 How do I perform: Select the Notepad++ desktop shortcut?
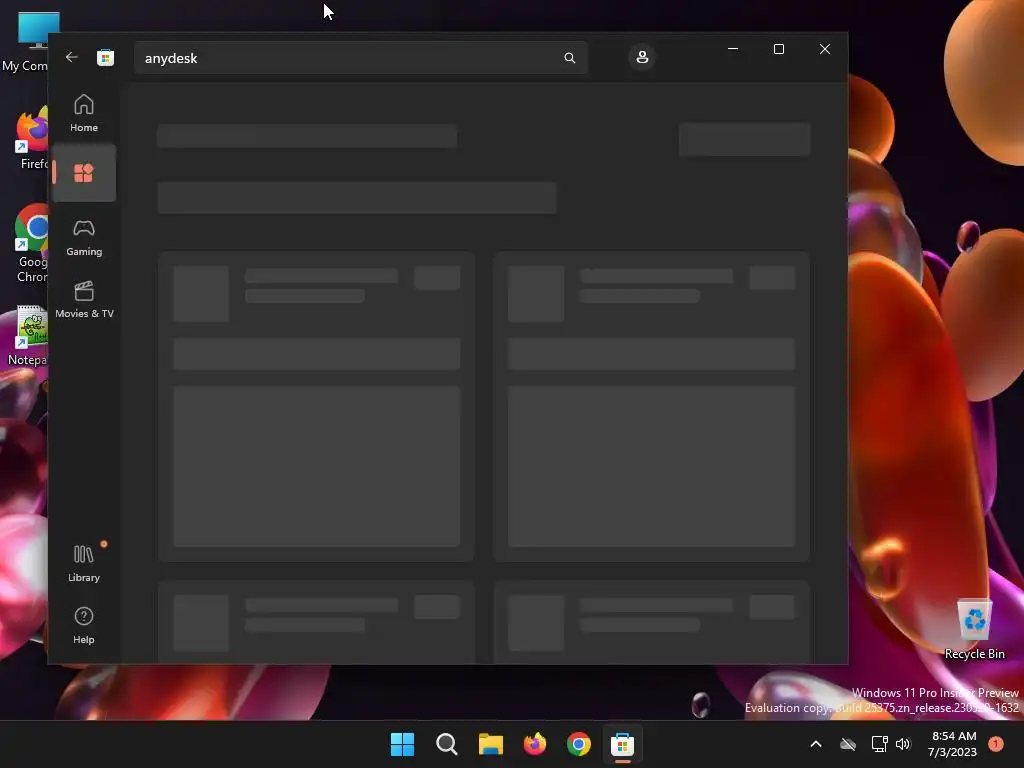tap(26, 335)
